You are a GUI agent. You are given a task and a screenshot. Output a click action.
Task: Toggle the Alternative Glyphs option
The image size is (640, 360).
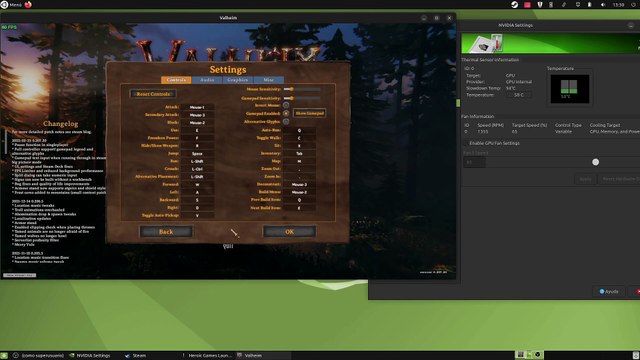pyautogui.click(x=286, y=122)
